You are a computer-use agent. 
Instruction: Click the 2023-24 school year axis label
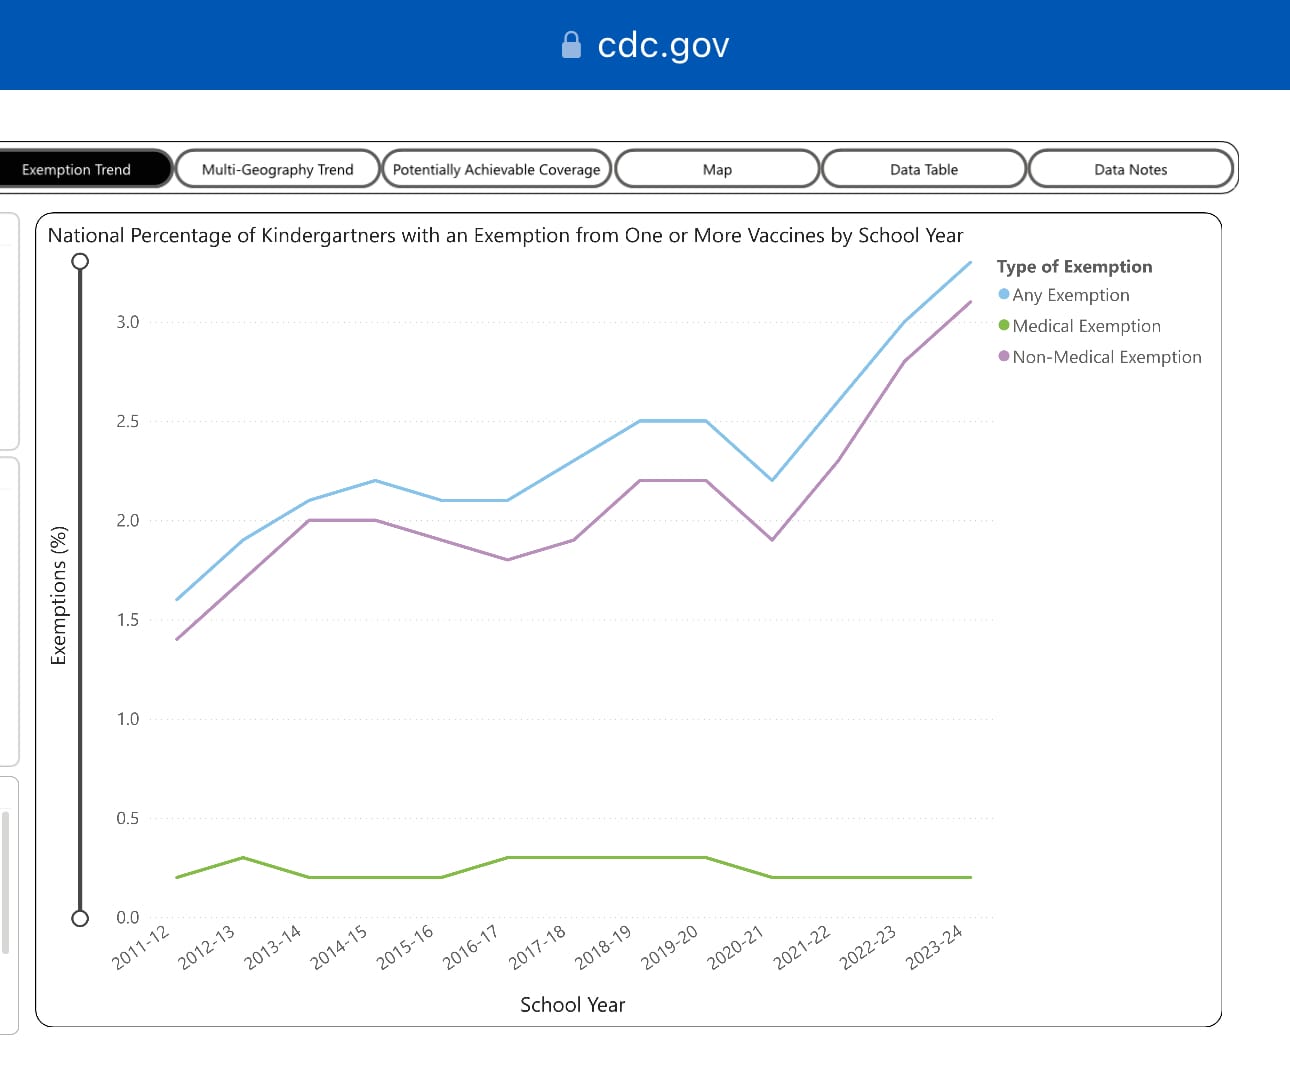click(x=934, y=947)
